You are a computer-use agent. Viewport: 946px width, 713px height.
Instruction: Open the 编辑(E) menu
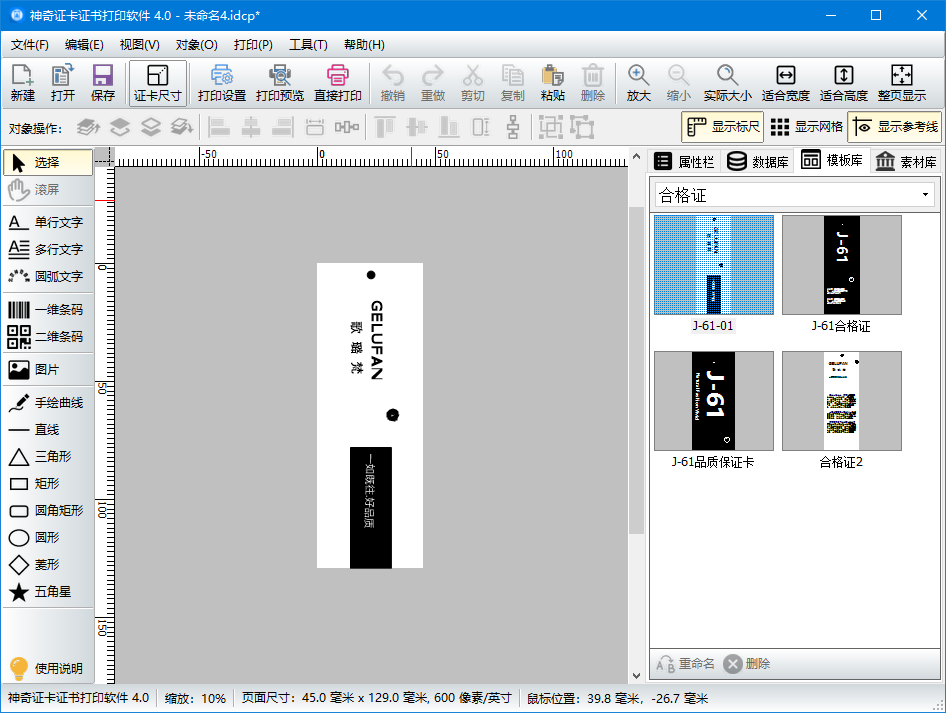click(x=84, y=45)
